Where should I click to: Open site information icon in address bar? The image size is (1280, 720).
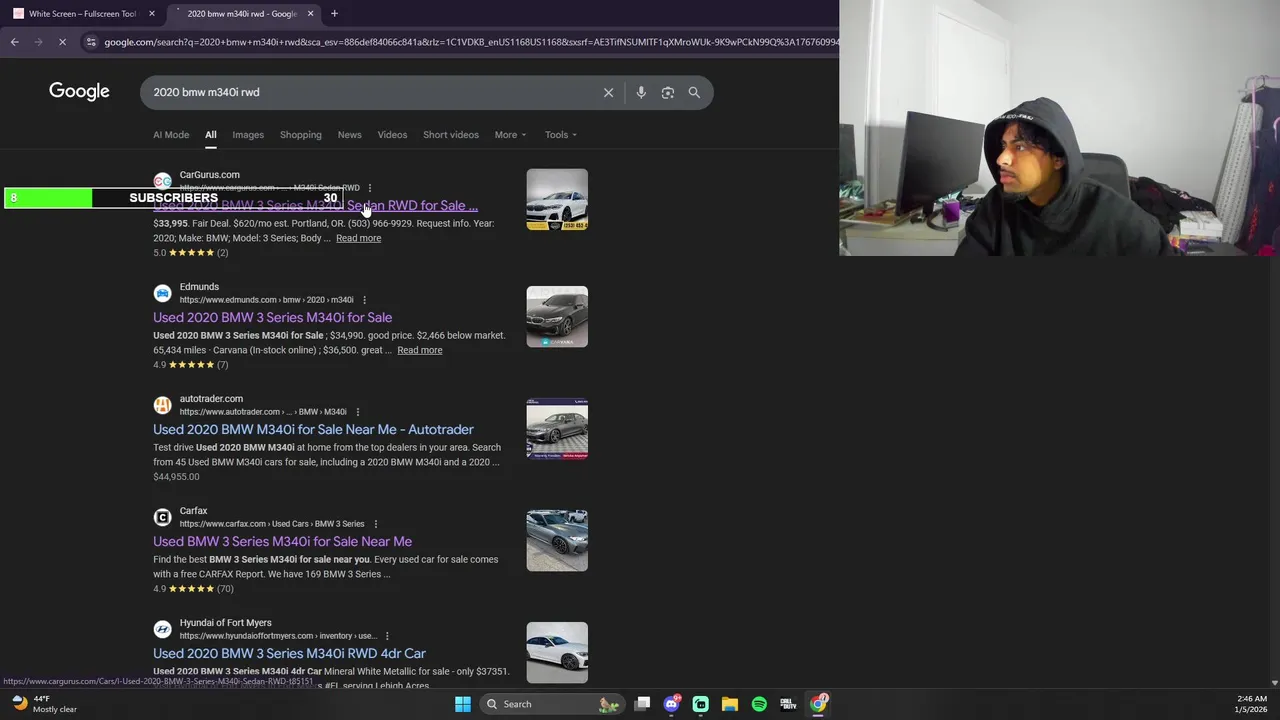pyautogui.click(x=91, y=42)
